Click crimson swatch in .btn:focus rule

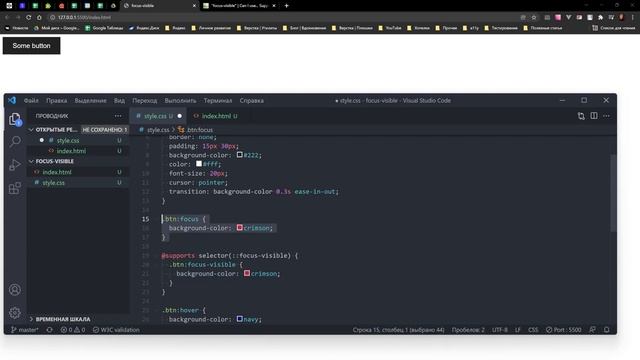coord(240,227)
